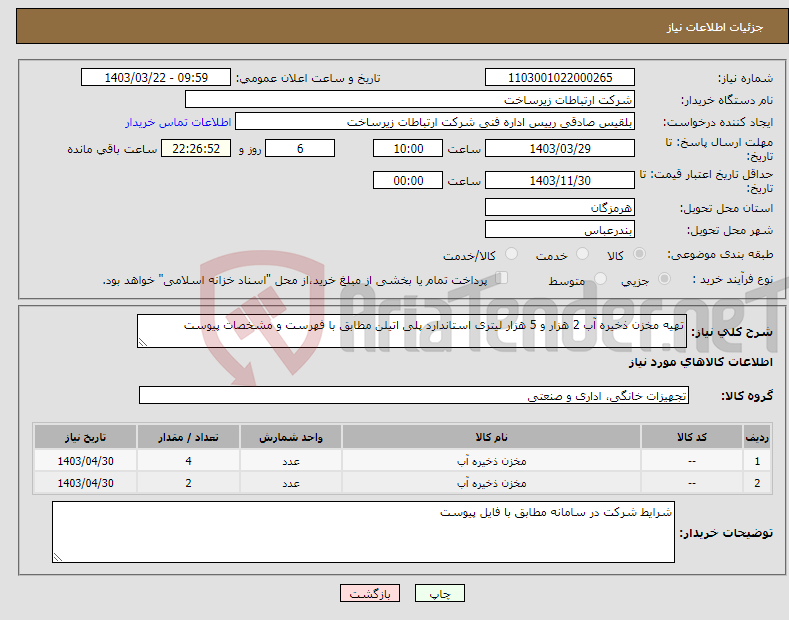Click the buyer notes textarea
Image resolution: width=789 pixels, height=620 pixels.
(363, 532)
